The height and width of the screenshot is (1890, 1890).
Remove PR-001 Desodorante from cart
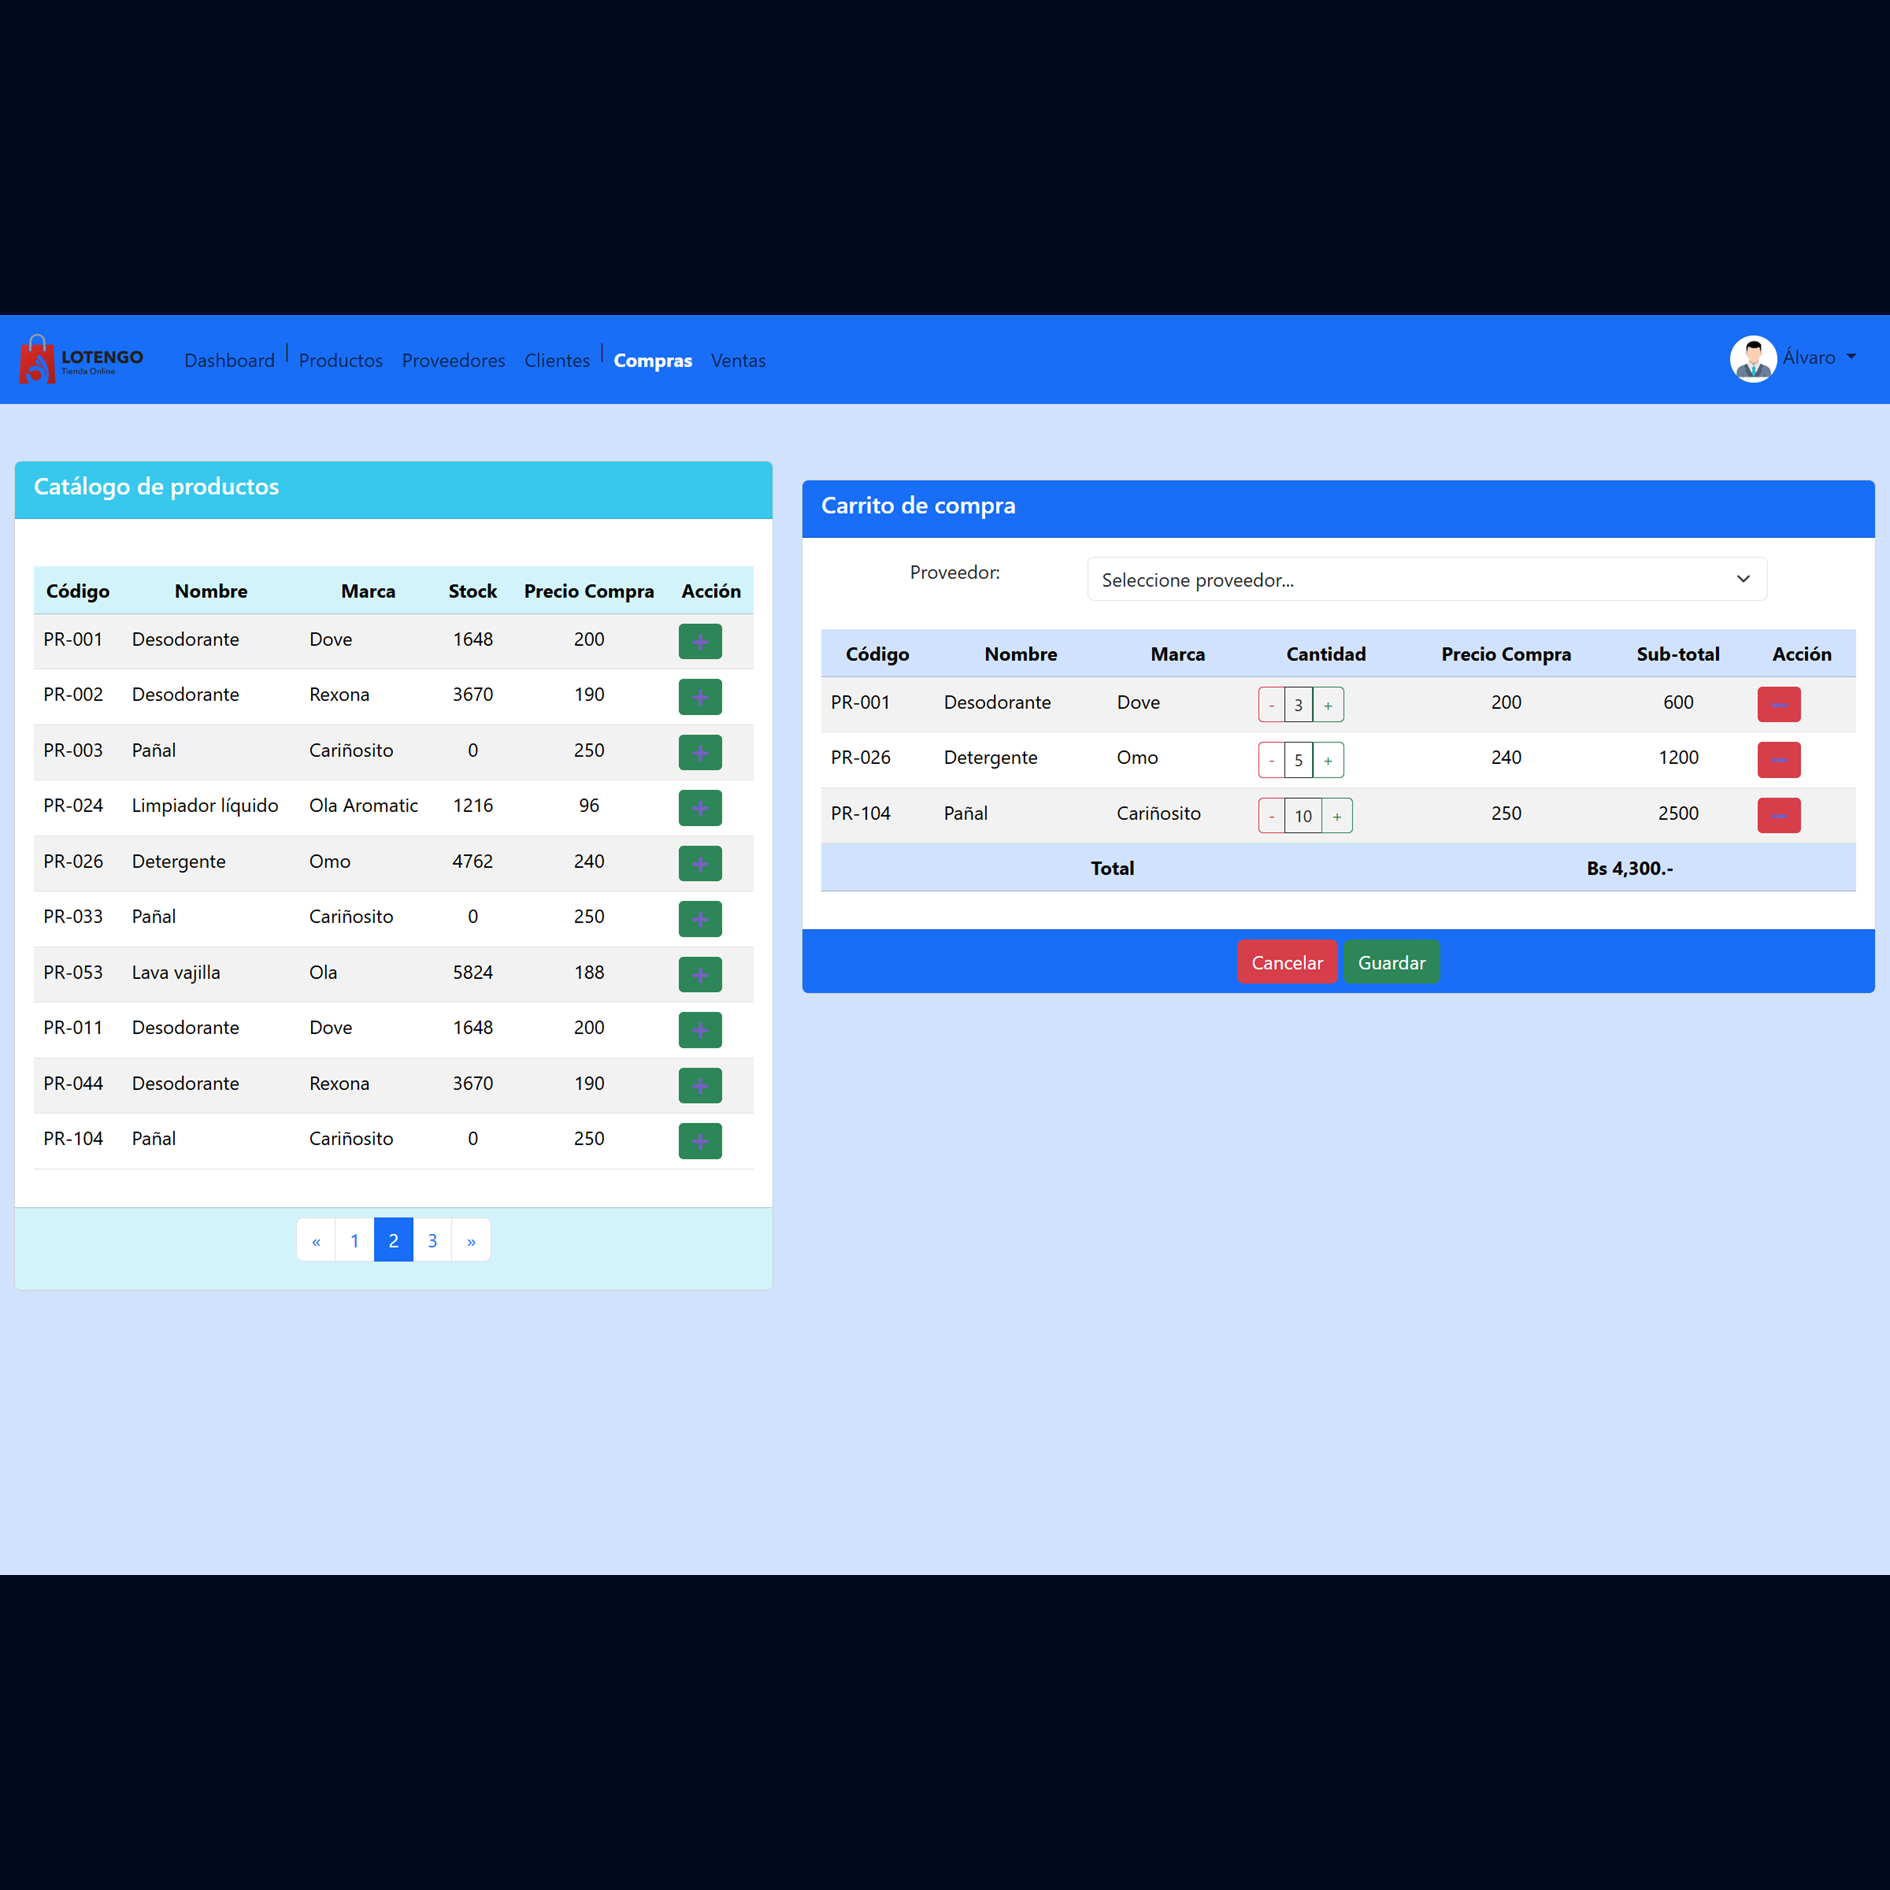coord(1778,704)
